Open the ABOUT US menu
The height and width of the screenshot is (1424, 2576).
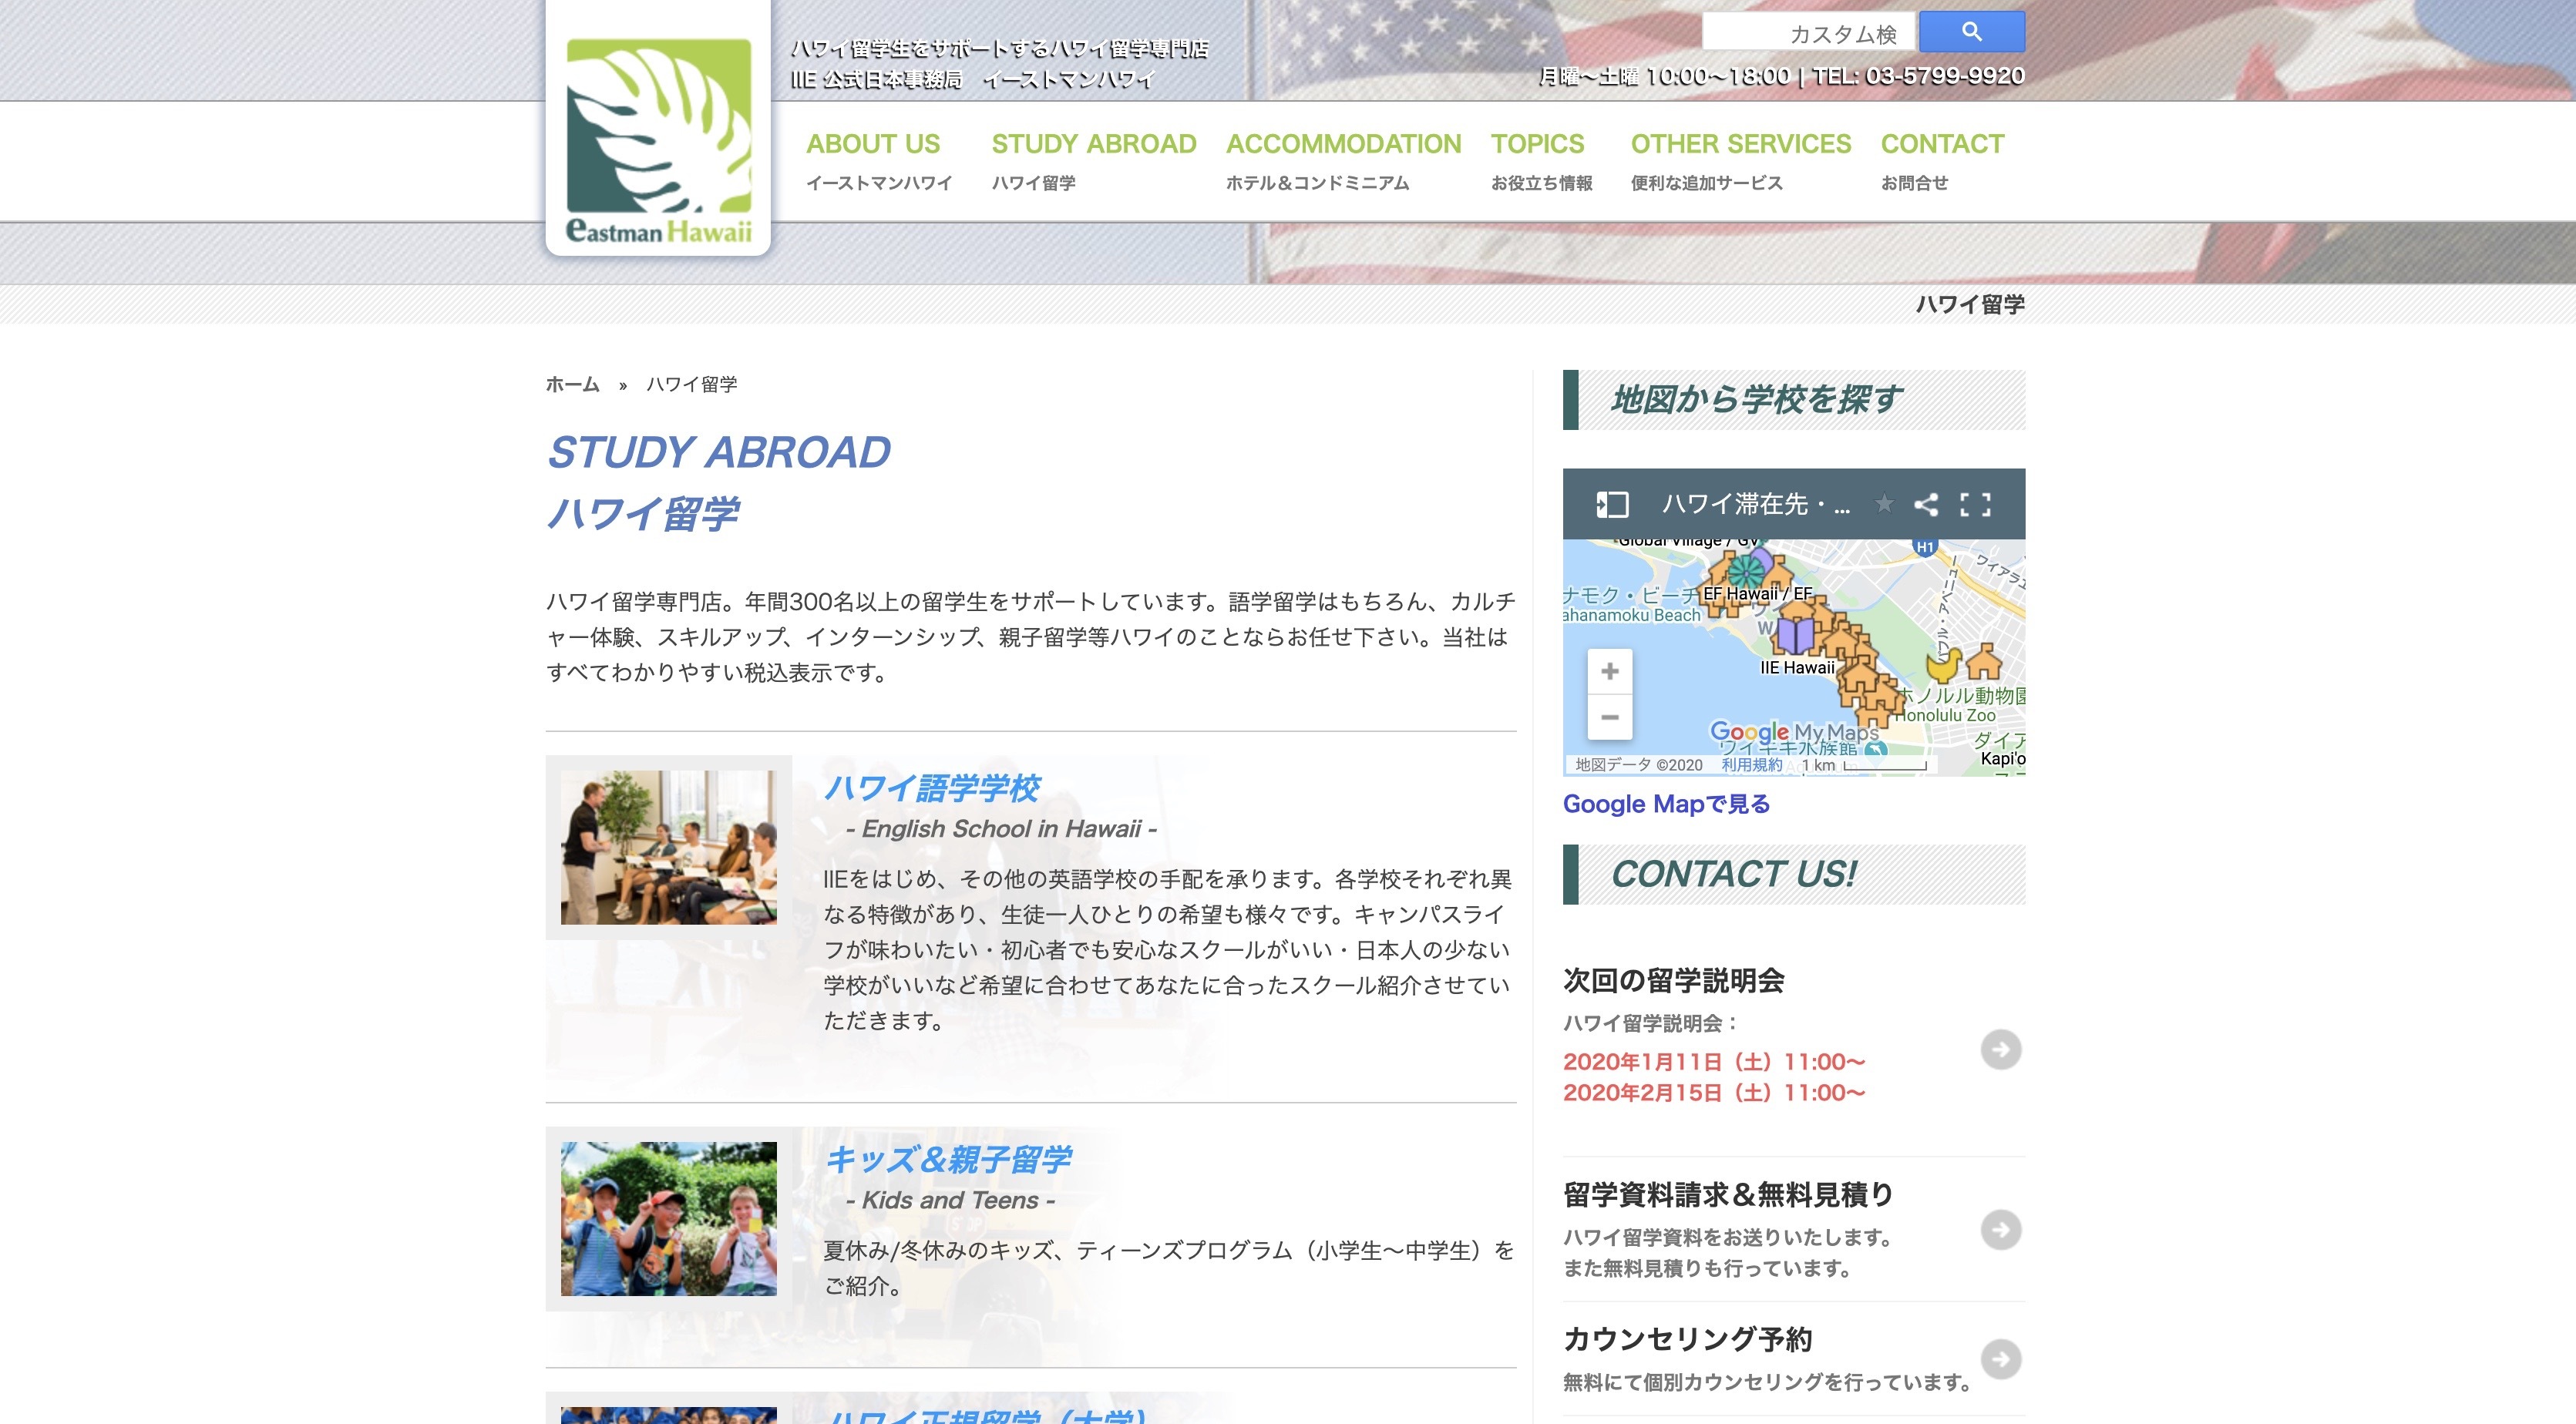(872, 144)
